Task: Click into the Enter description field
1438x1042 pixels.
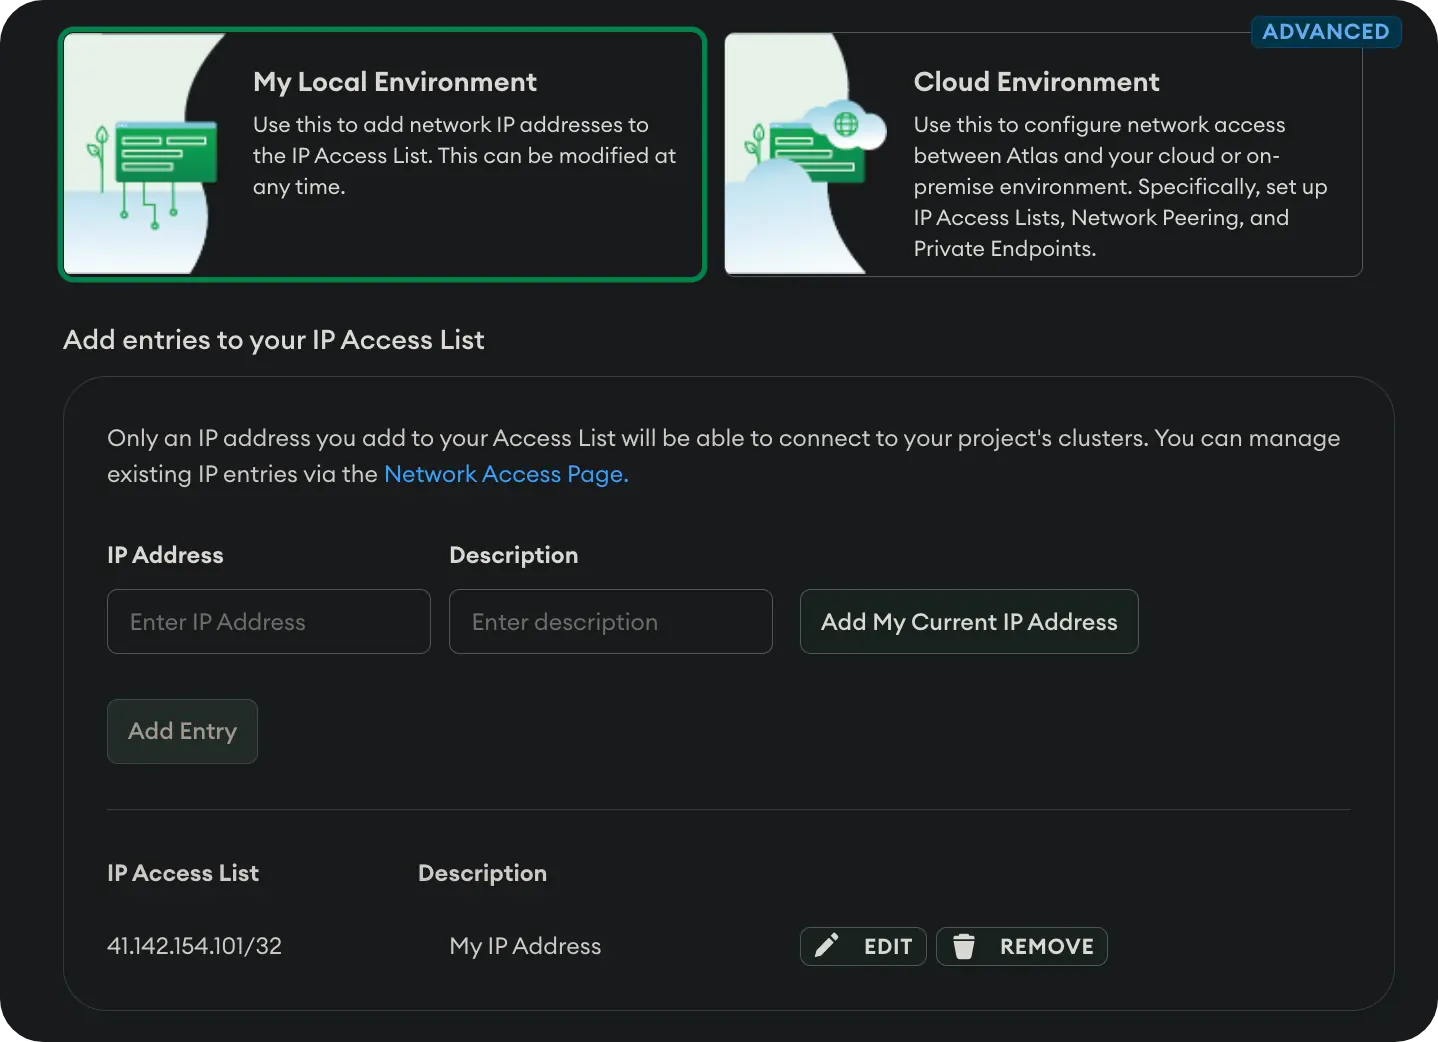Action: click(610, 622)
